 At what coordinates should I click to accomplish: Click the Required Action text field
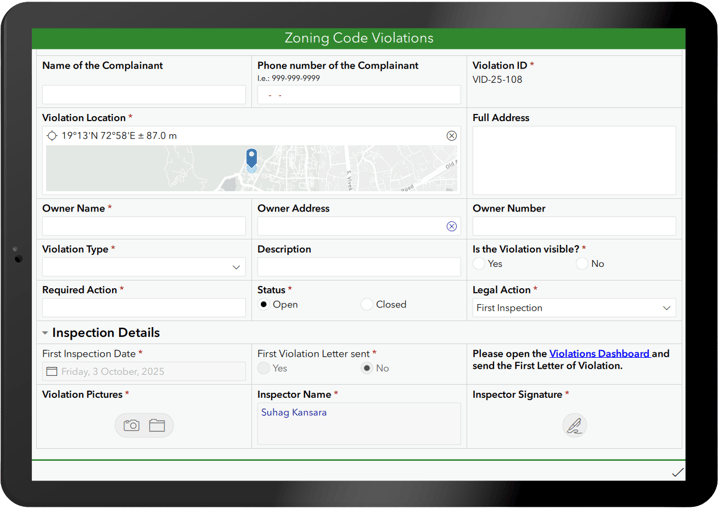coord(143,308)
